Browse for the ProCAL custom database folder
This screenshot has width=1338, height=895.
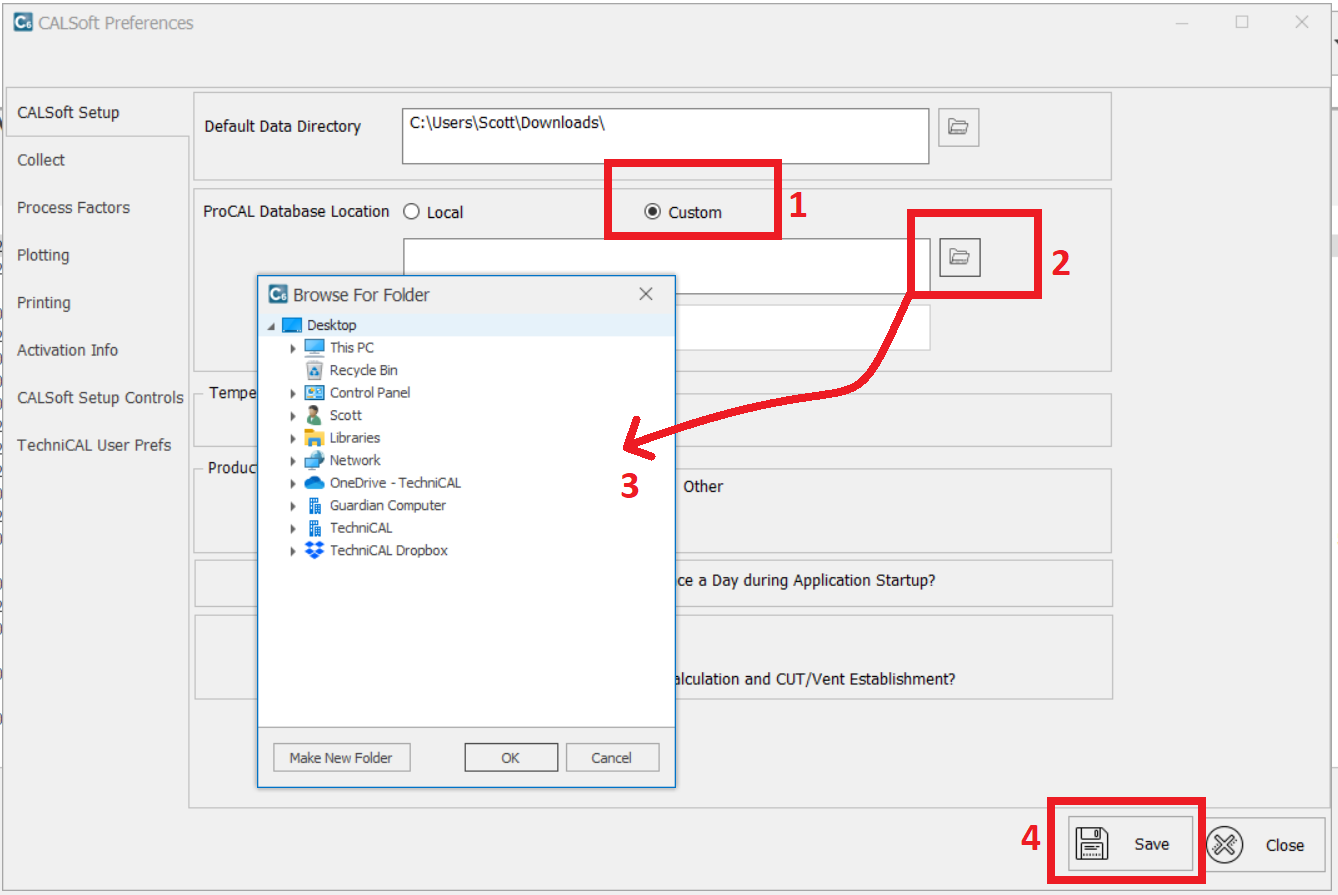[x=960, y=257]
